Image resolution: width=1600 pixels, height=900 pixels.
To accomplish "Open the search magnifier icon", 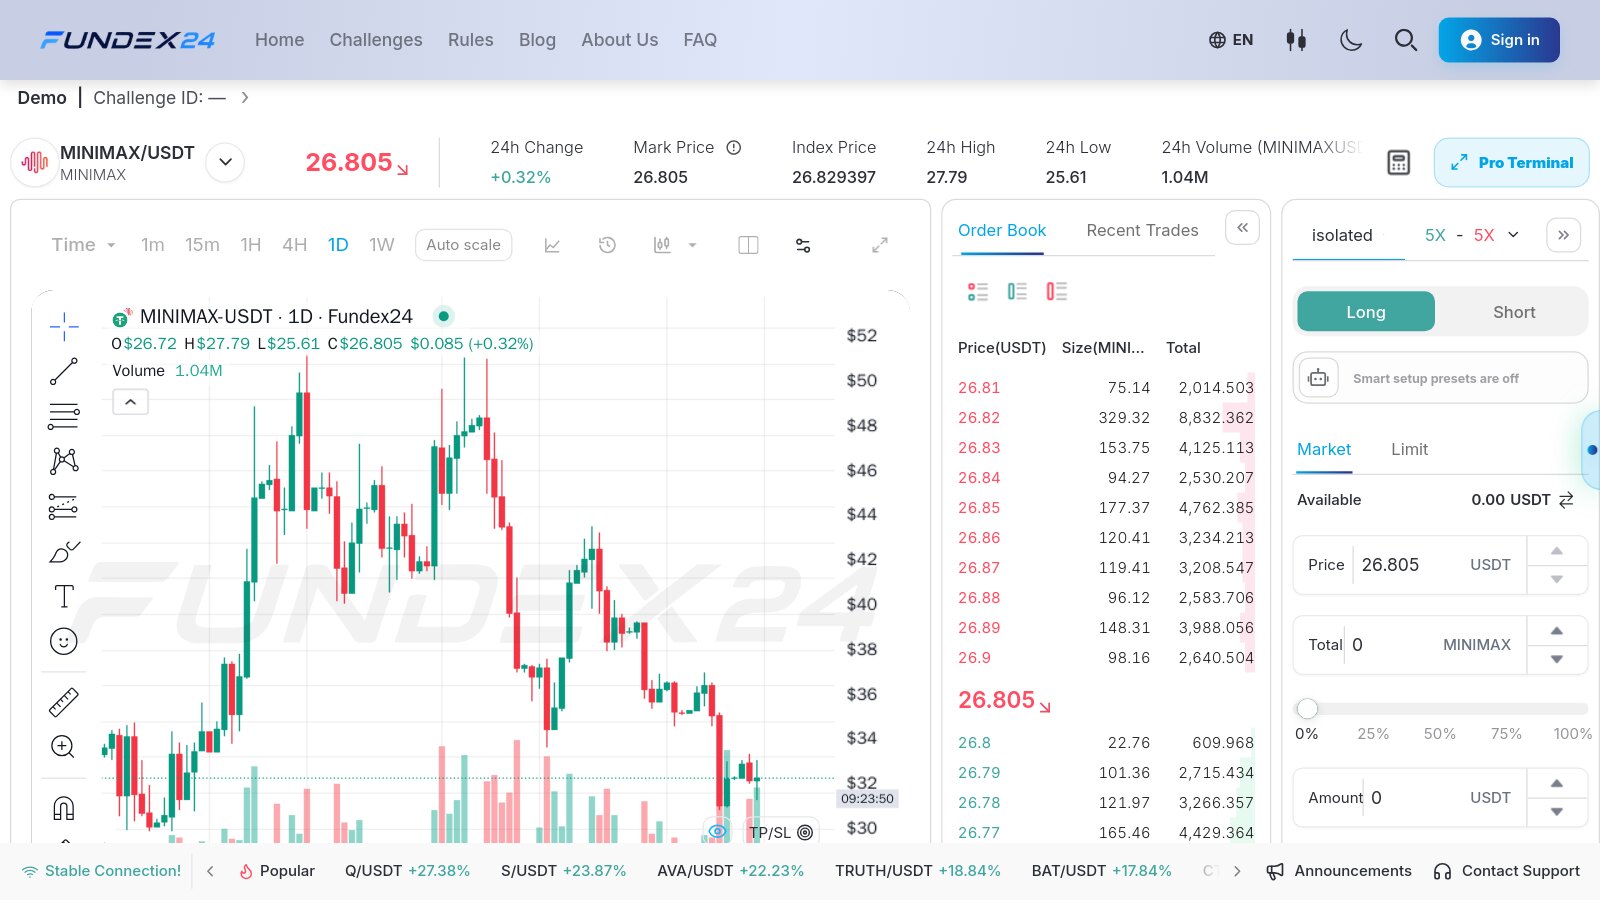I will [1405, 40].
